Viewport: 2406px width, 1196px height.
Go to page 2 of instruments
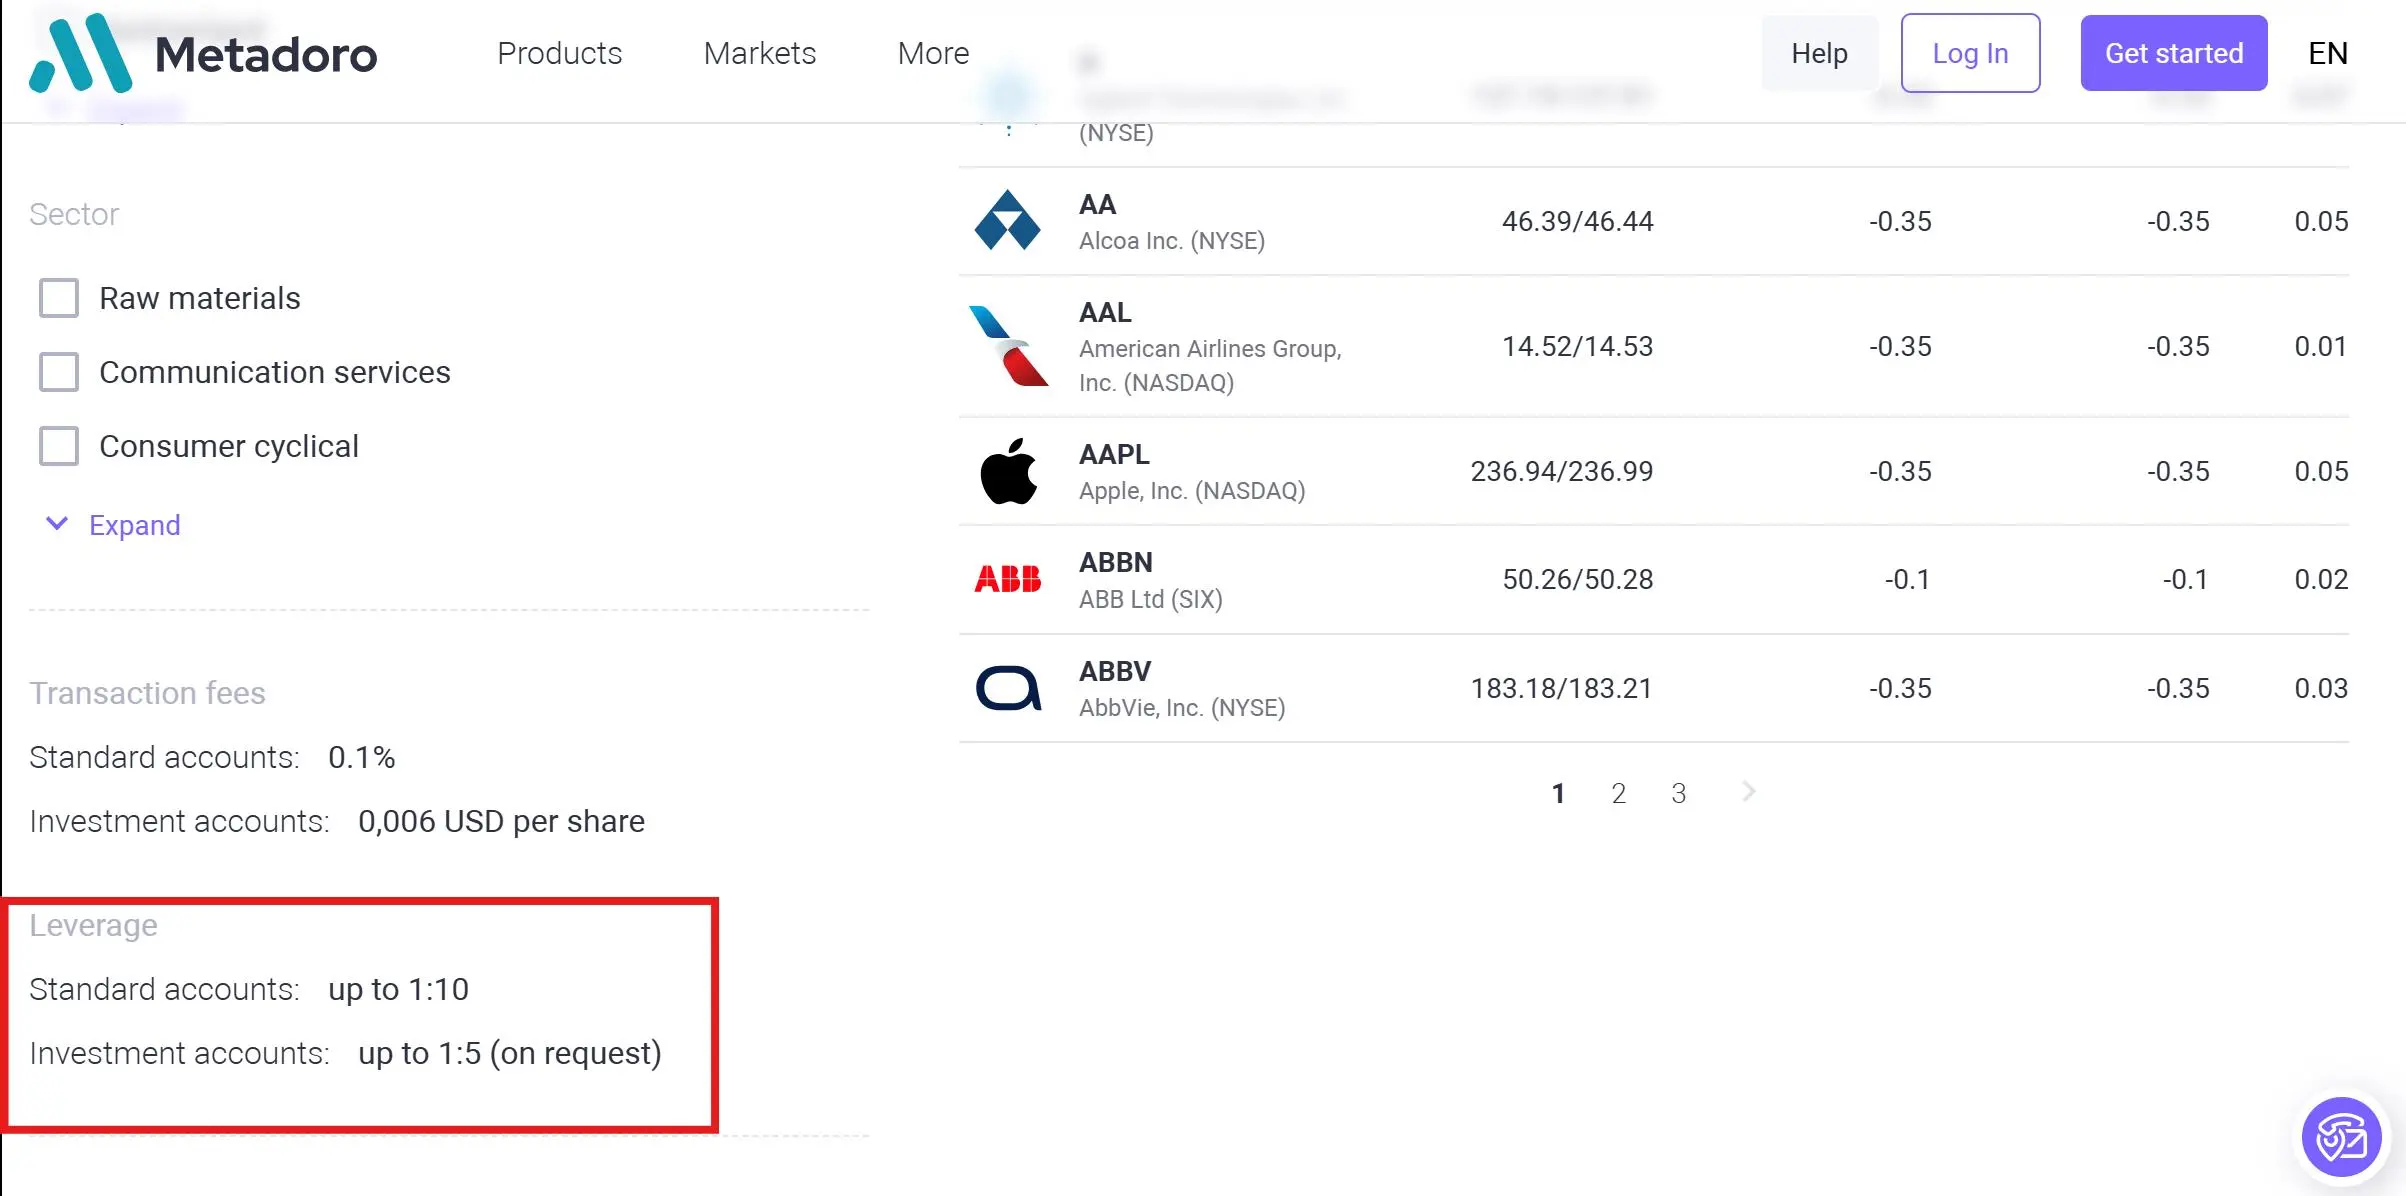pyautogui.click(x=1619, y=793)
